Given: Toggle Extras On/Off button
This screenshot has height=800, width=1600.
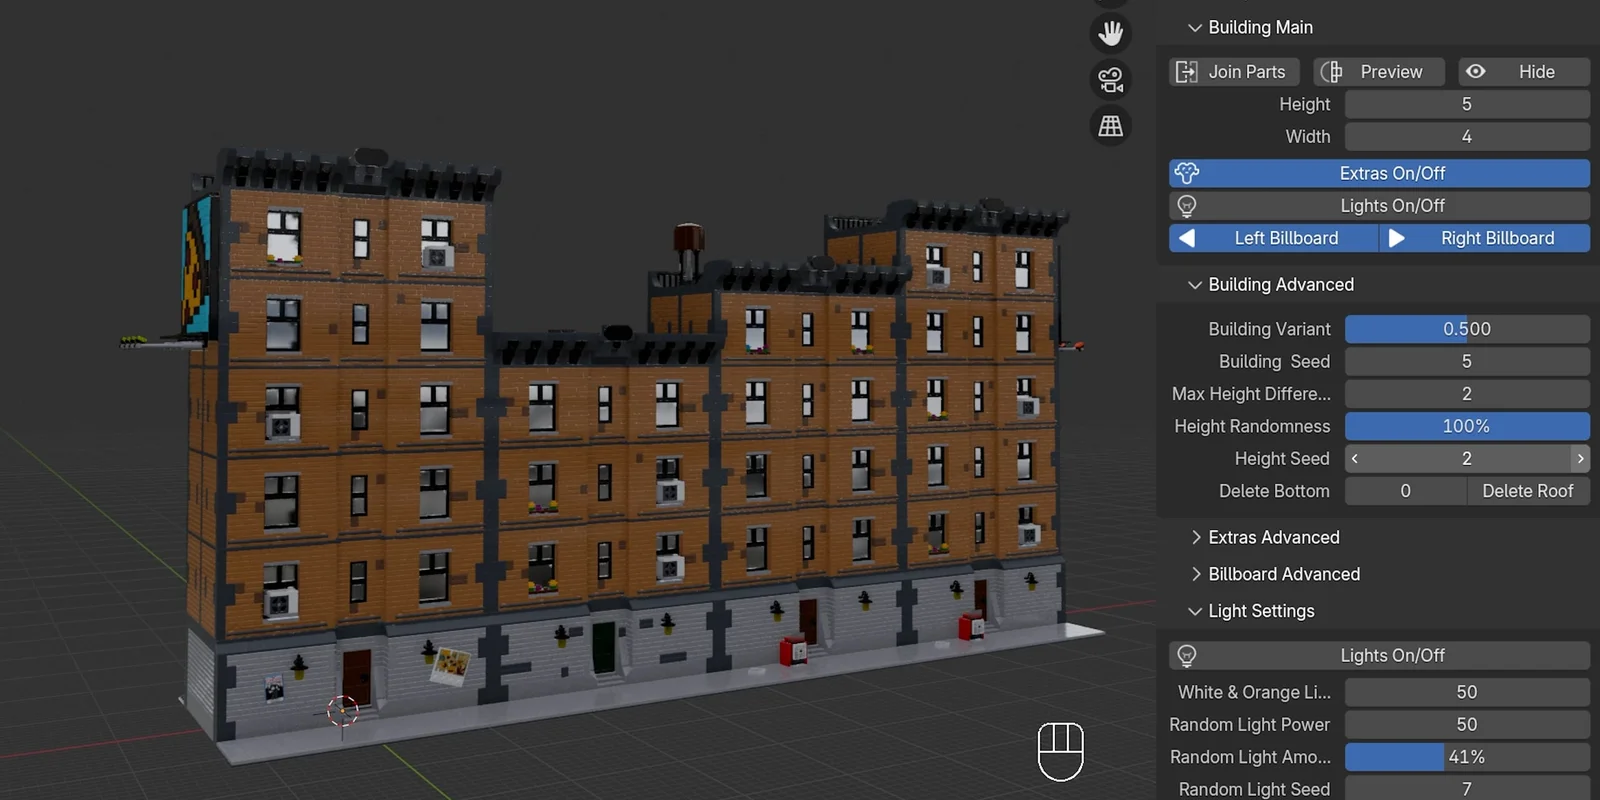Looking at the screenshot, I should [x=1379, y=173].
